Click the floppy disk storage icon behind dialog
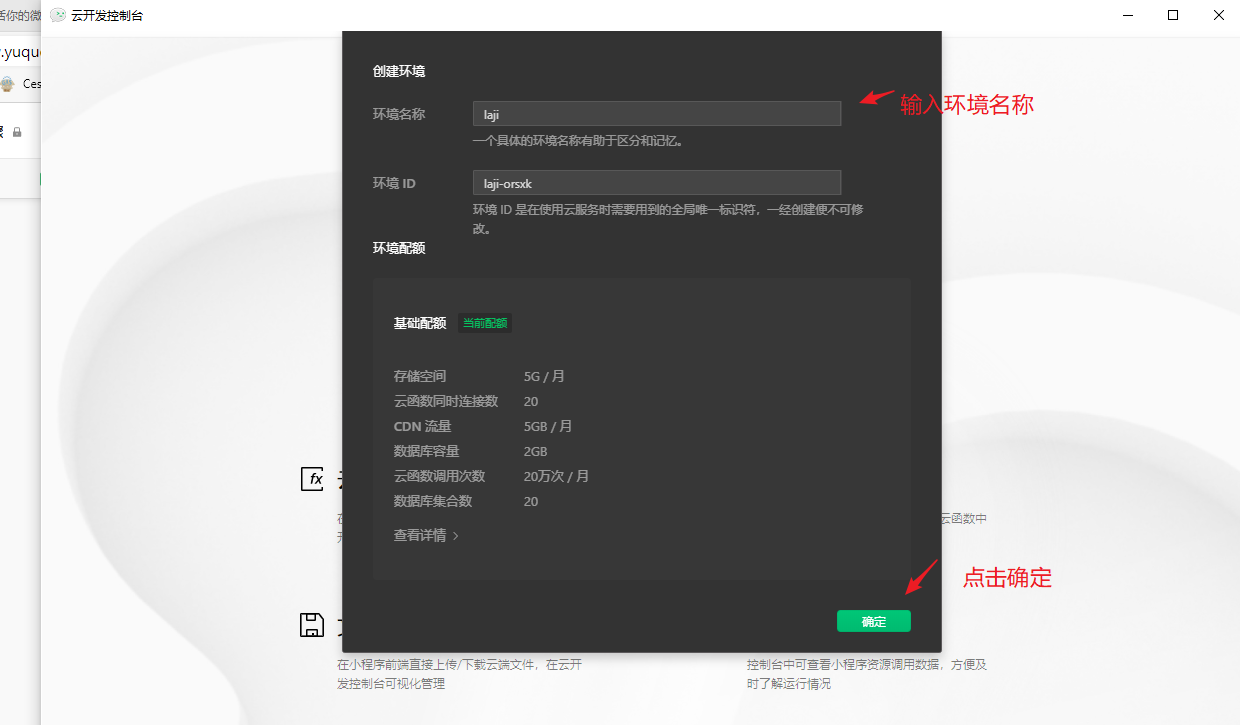Image resolution: width=1240 pixels, height=725 pixels. point(312,625)
